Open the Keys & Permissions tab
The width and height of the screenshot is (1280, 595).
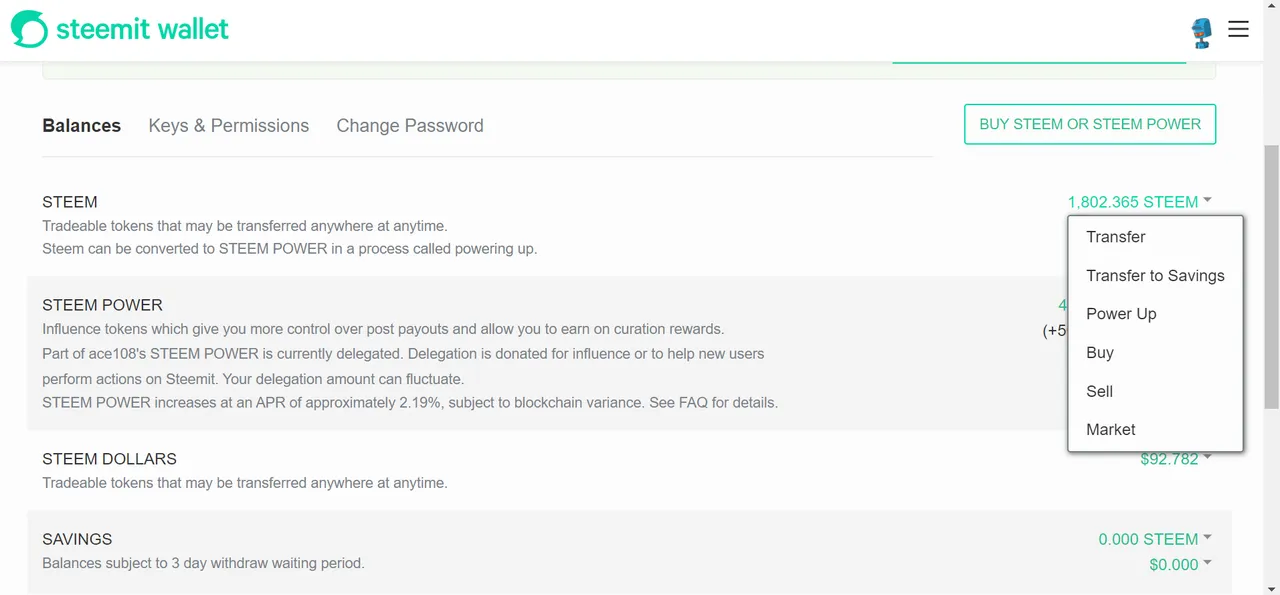[228, 126]
